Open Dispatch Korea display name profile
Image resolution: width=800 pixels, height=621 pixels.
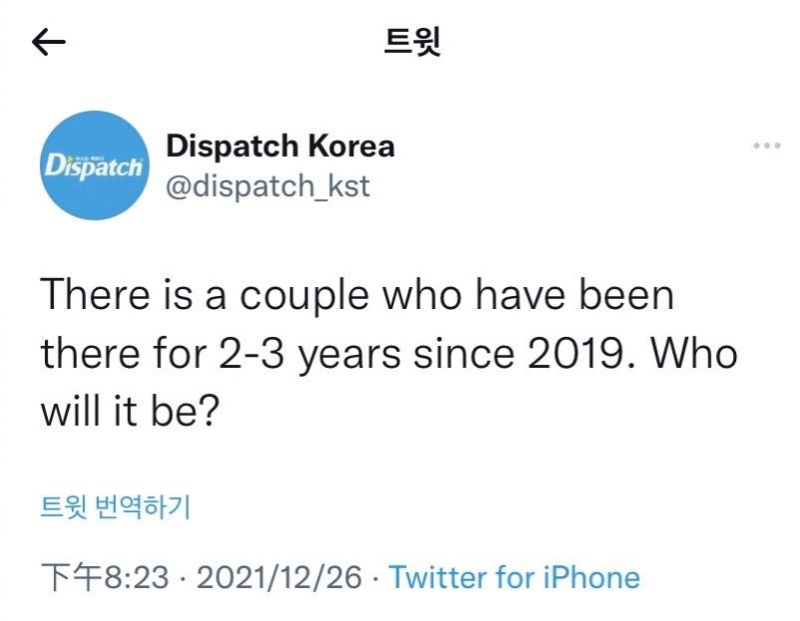point(280,146)
